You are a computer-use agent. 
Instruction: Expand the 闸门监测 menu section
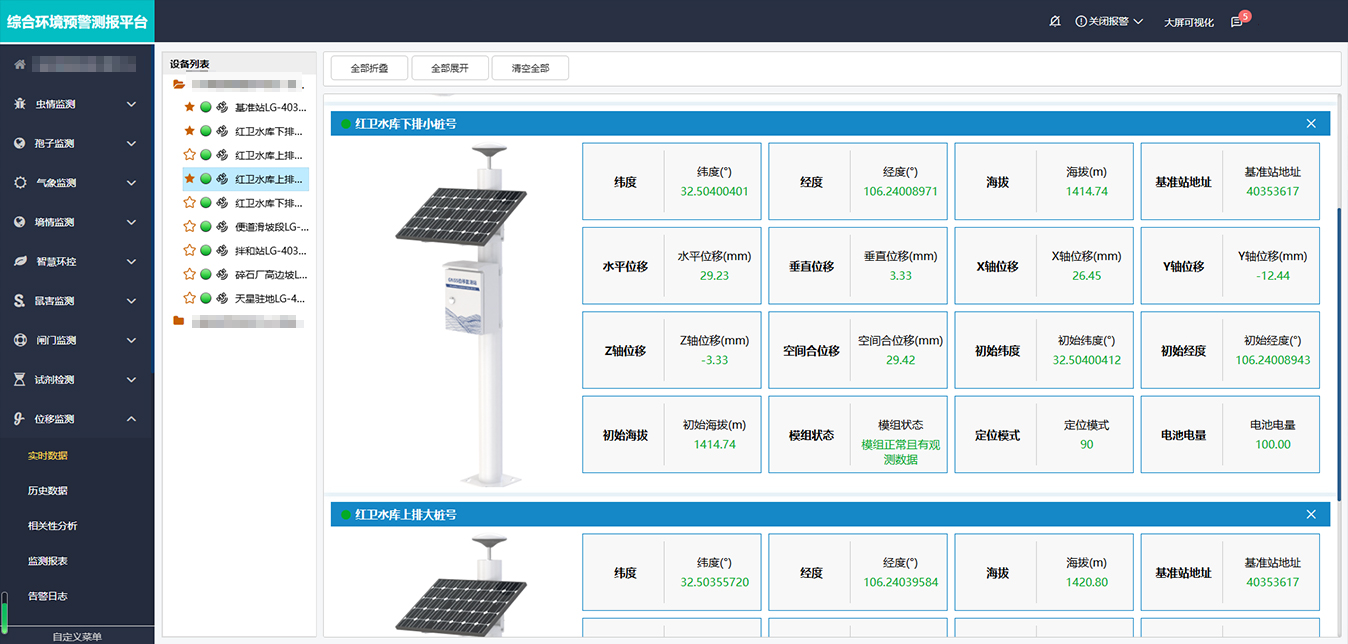point(131,340)
